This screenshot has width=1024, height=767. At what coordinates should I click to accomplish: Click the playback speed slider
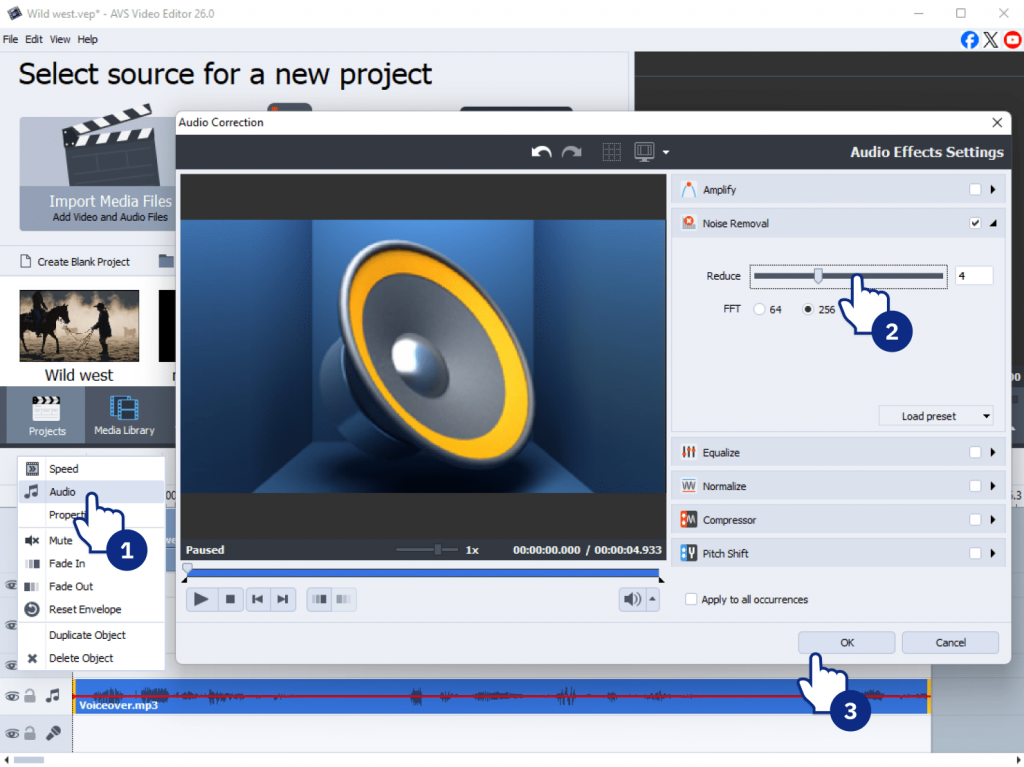pos(427,549)
